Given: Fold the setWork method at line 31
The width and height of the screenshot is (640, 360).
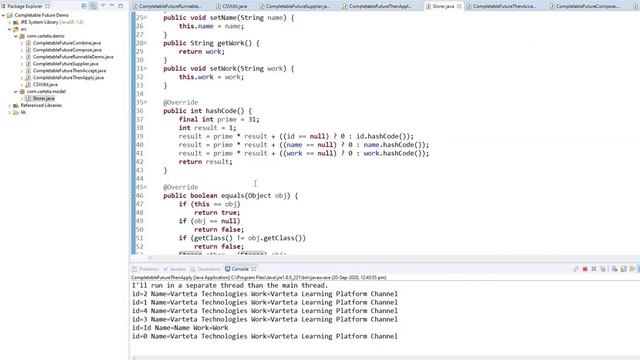Looking at the screenshot, I should (x=146, y=69).
